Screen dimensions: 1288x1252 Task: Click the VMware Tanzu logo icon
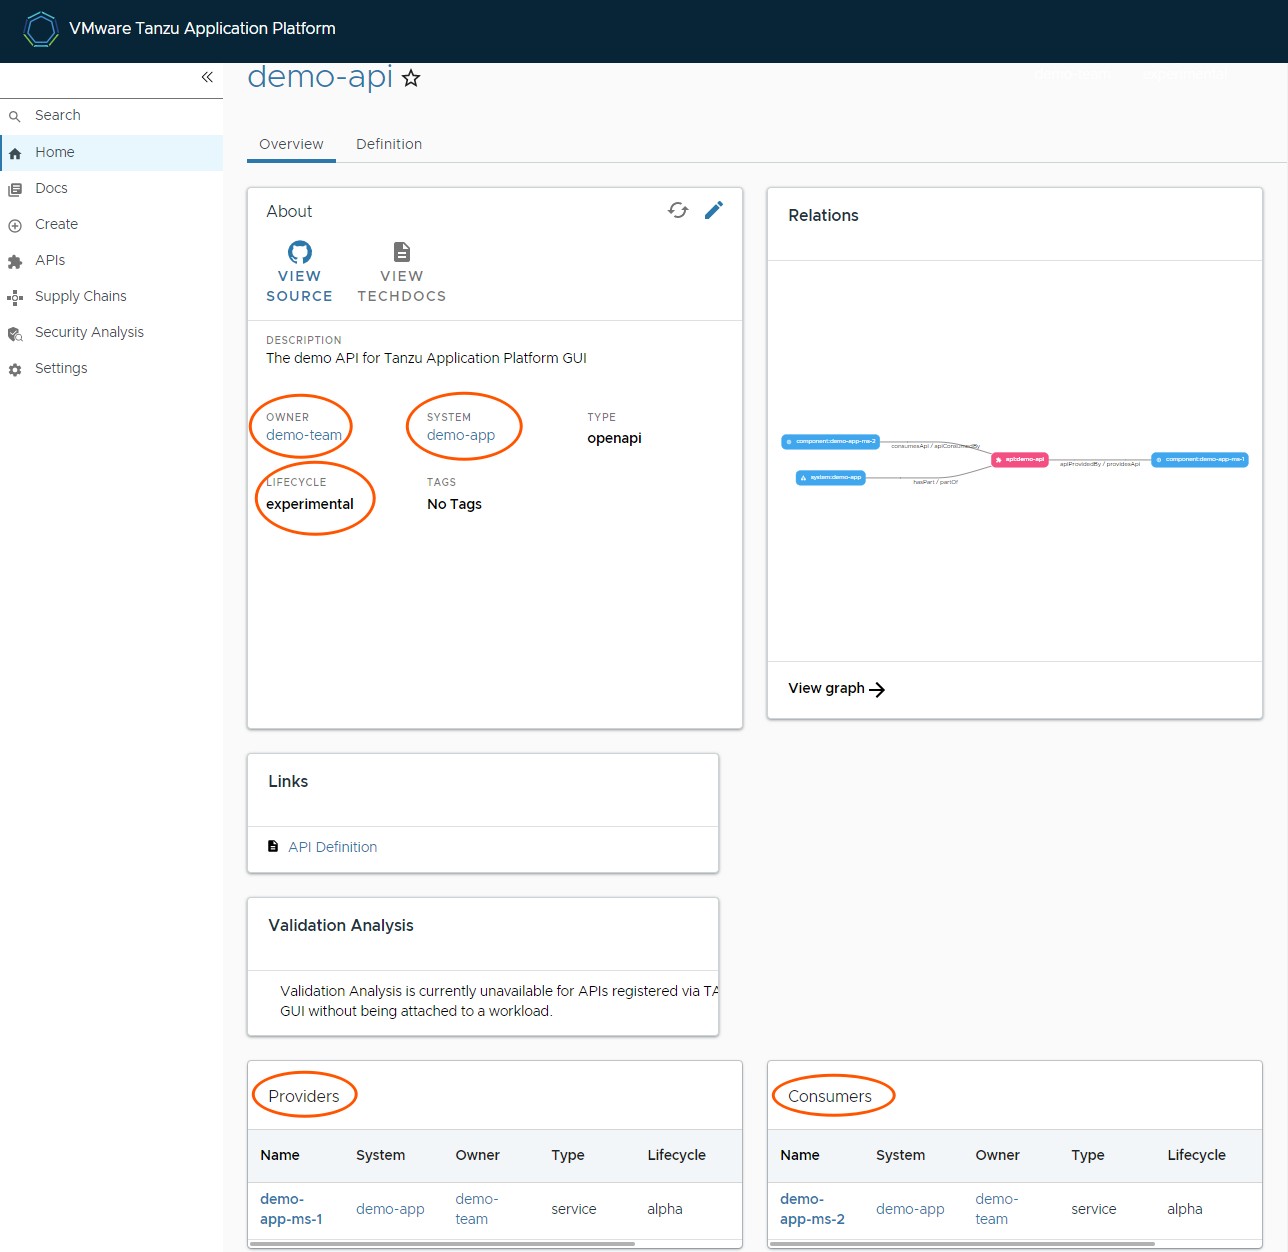pos(41,29)
